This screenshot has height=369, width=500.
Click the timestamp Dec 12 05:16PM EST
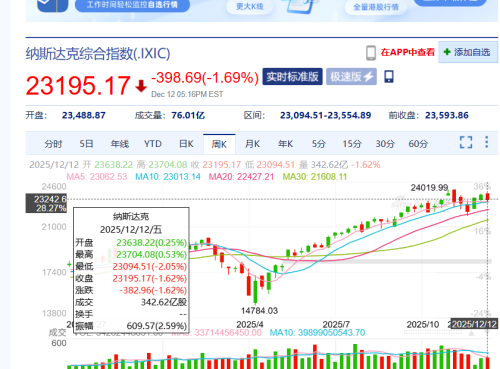[187, 94]
